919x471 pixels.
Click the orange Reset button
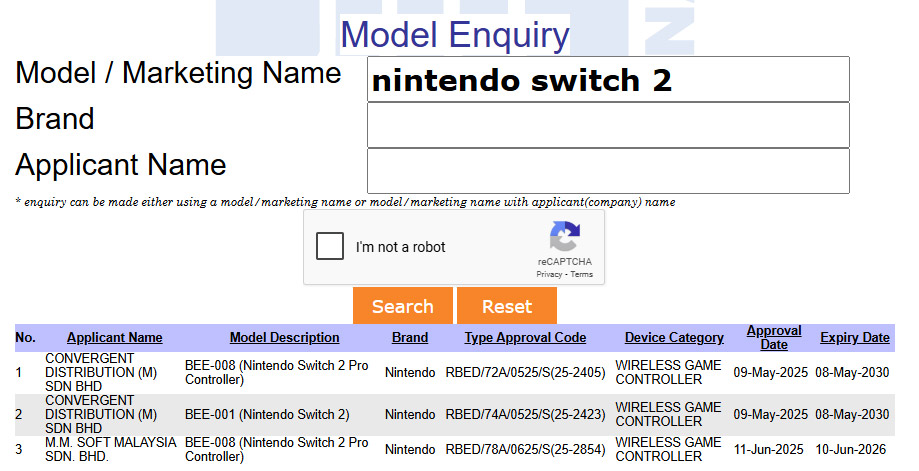coord(507,306)
